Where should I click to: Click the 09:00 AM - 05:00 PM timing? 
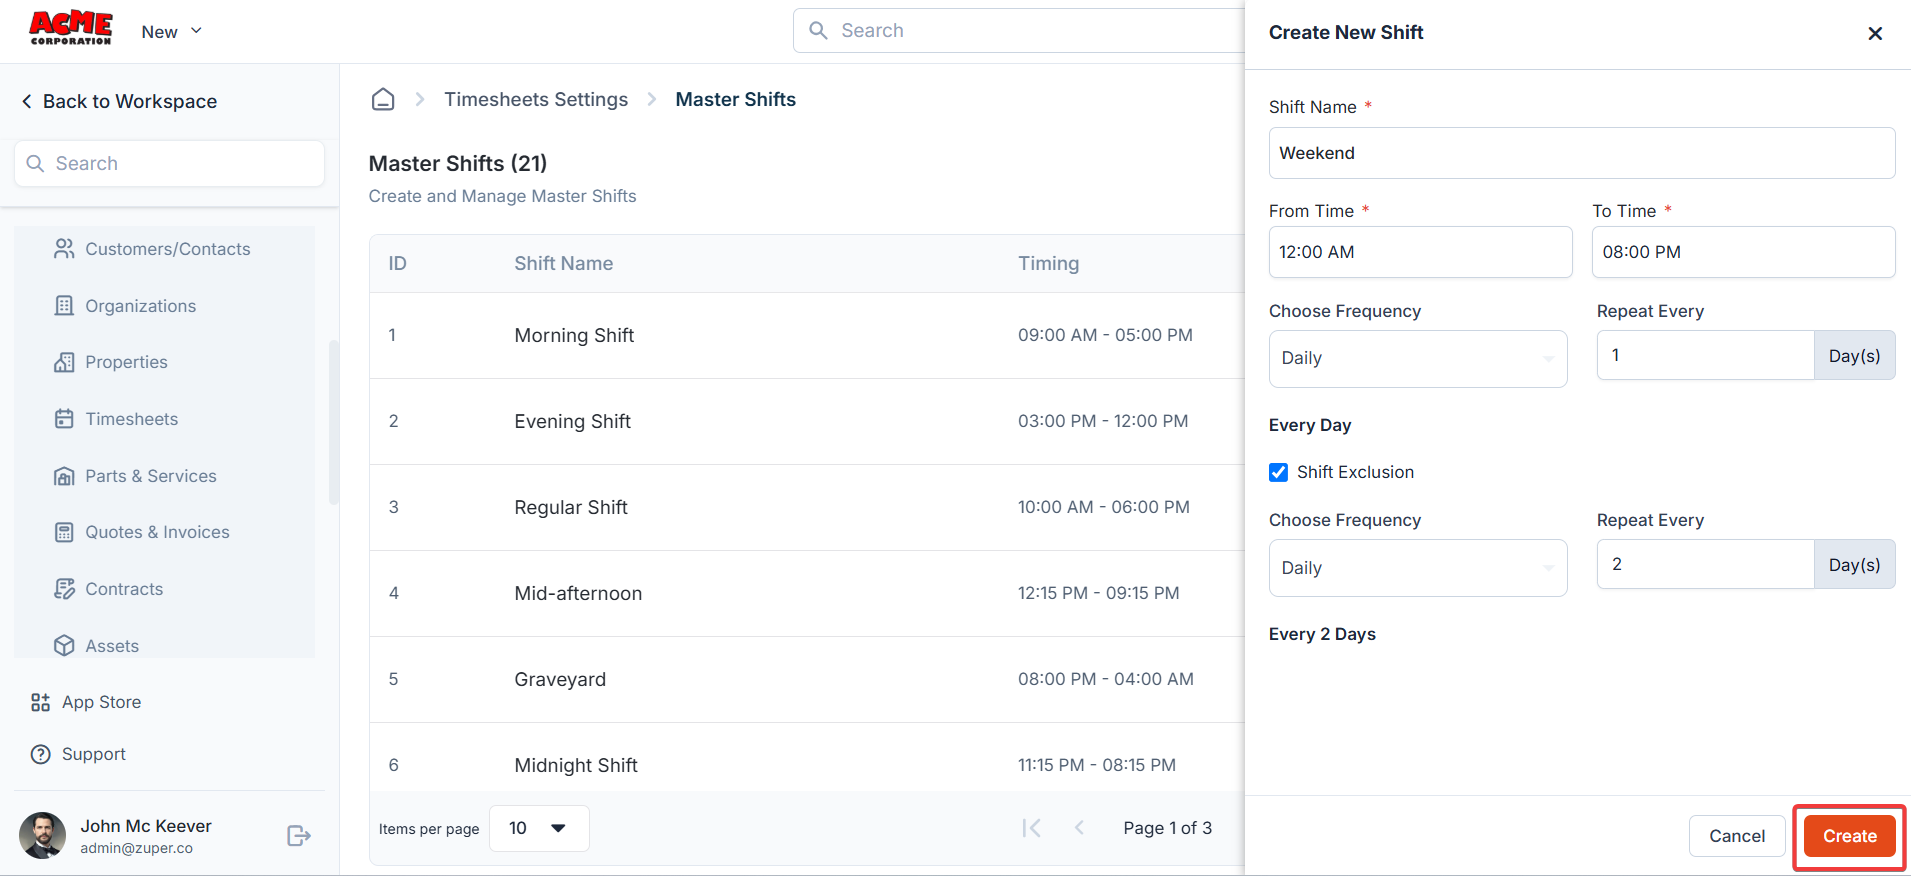(x=1105, y=335)
